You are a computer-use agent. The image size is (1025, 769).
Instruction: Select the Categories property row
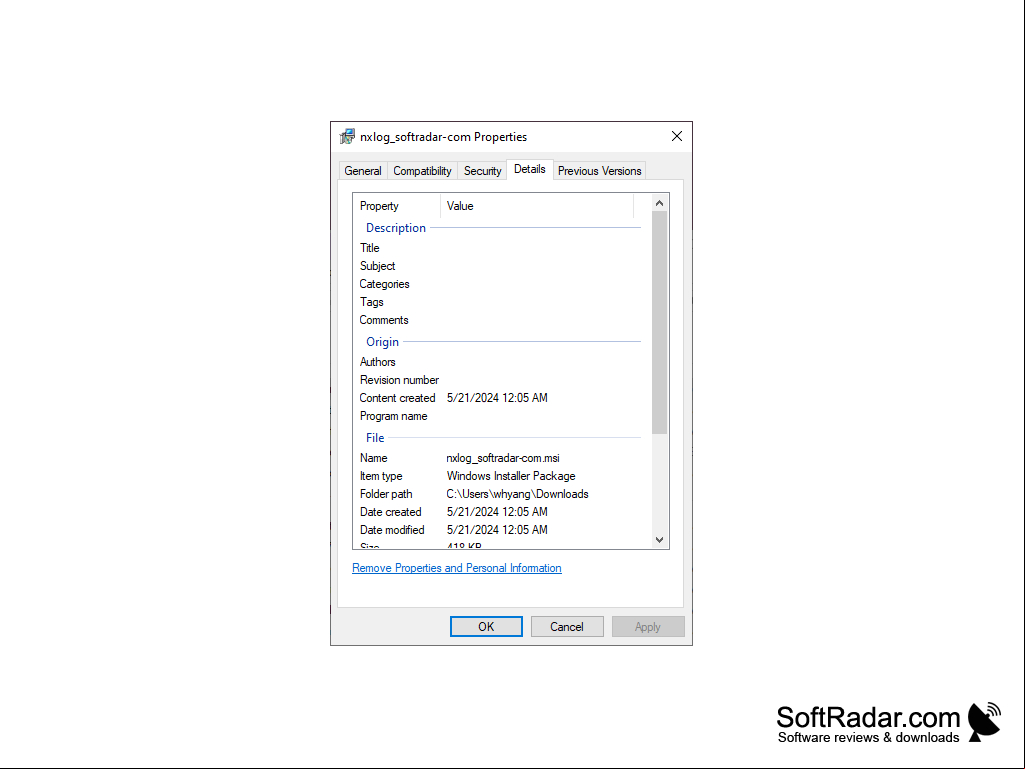click(500, 284)
